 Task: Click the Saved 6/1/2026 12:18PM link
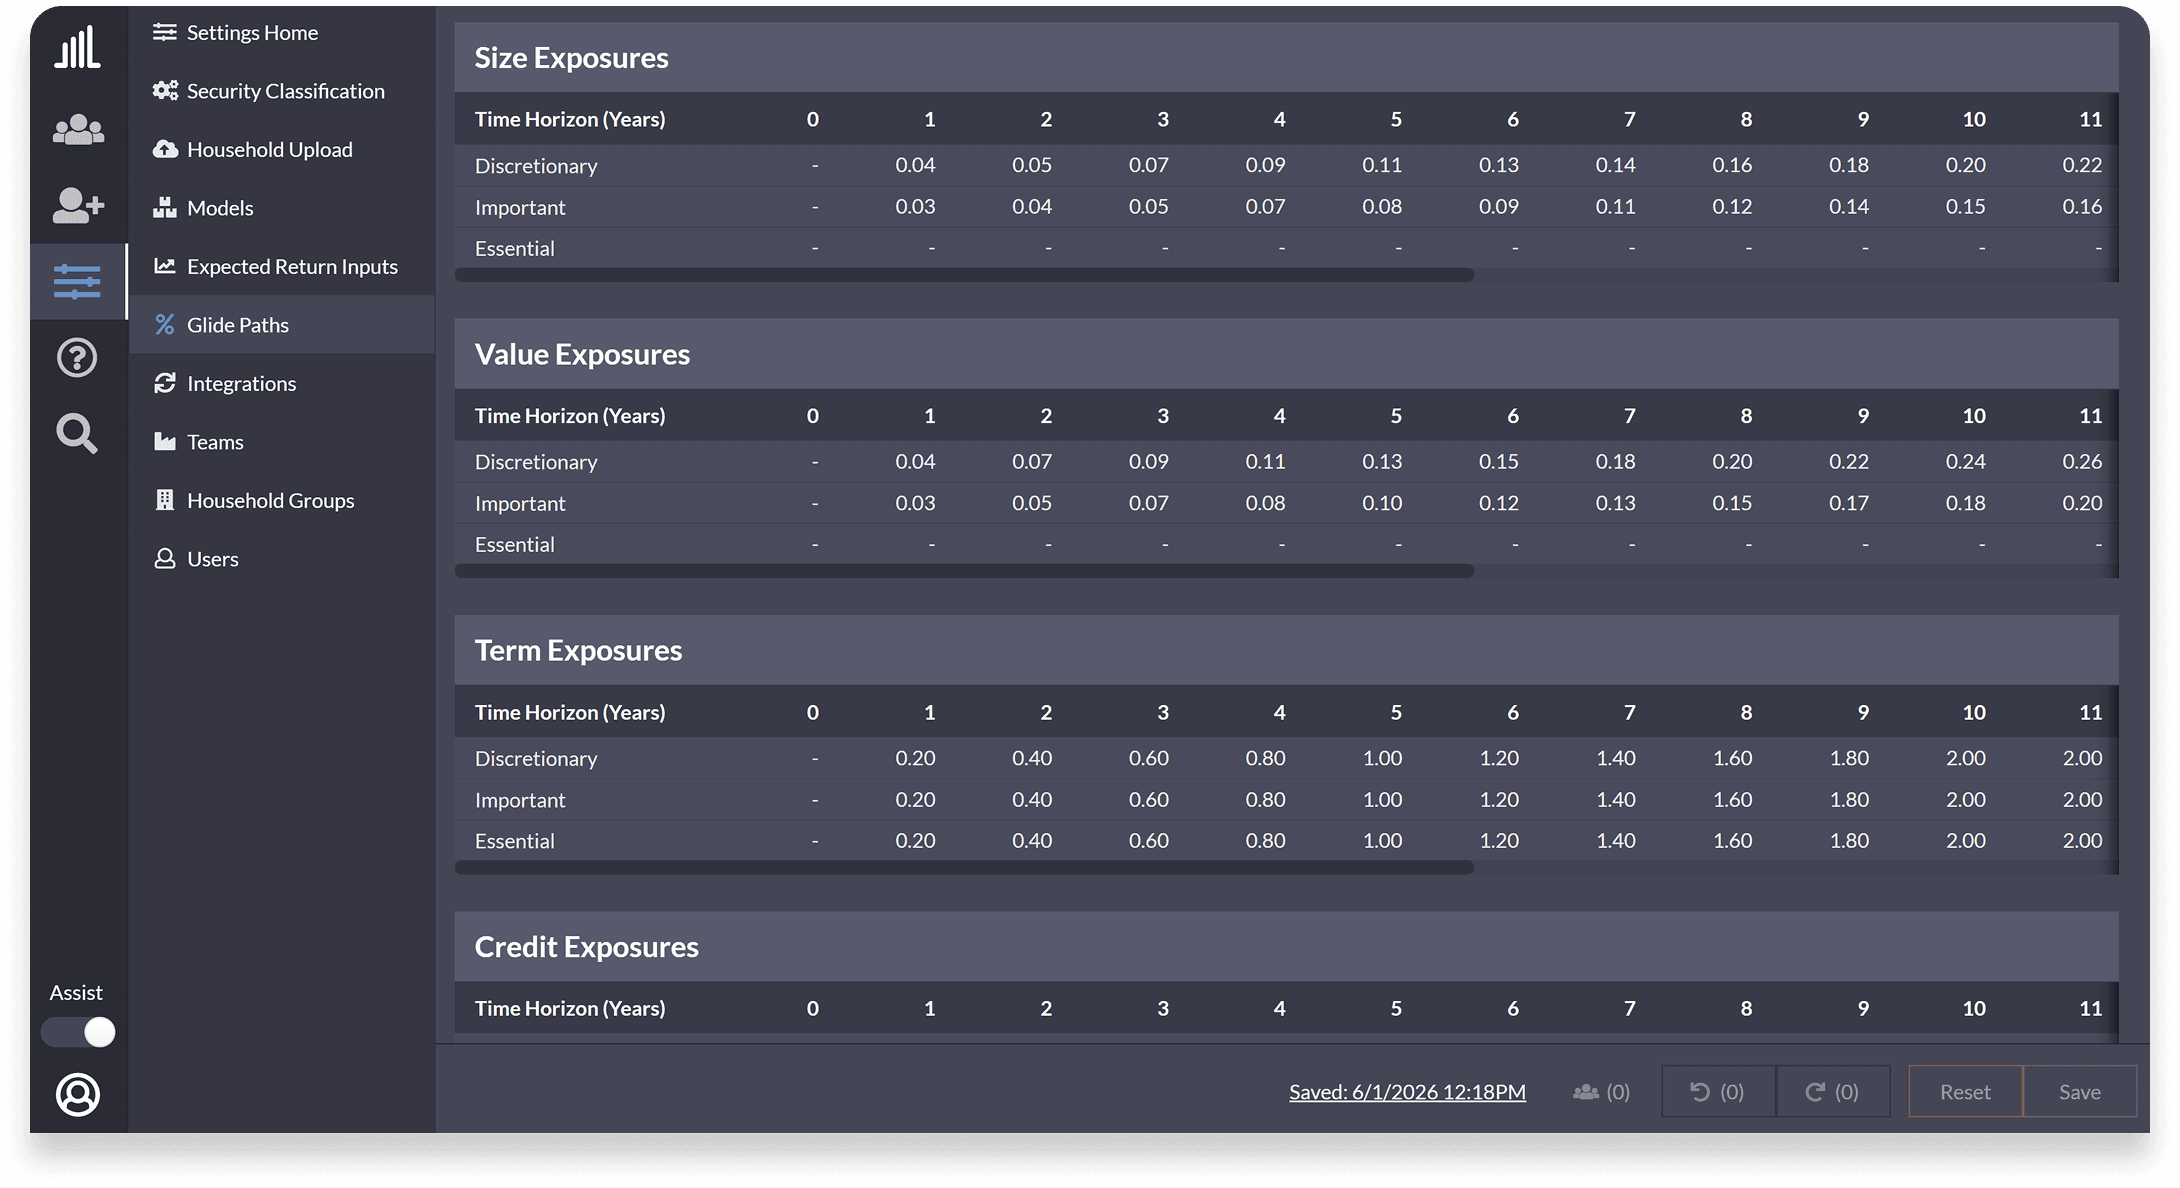point(1407,1092)
